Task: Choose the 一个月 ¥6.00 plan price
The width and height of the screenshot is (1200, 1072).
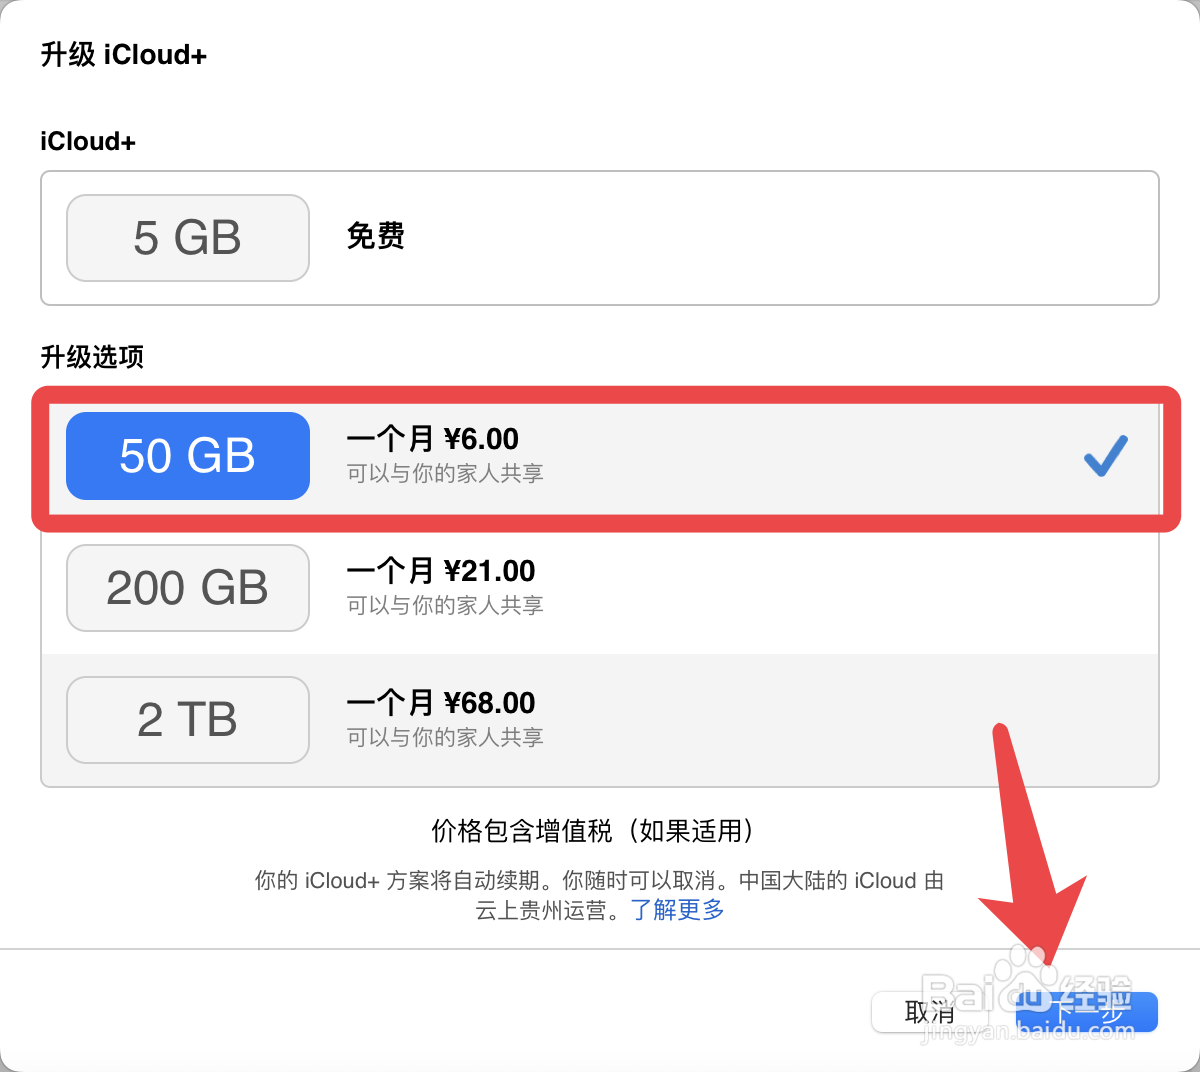Action: tap(432, 439)
